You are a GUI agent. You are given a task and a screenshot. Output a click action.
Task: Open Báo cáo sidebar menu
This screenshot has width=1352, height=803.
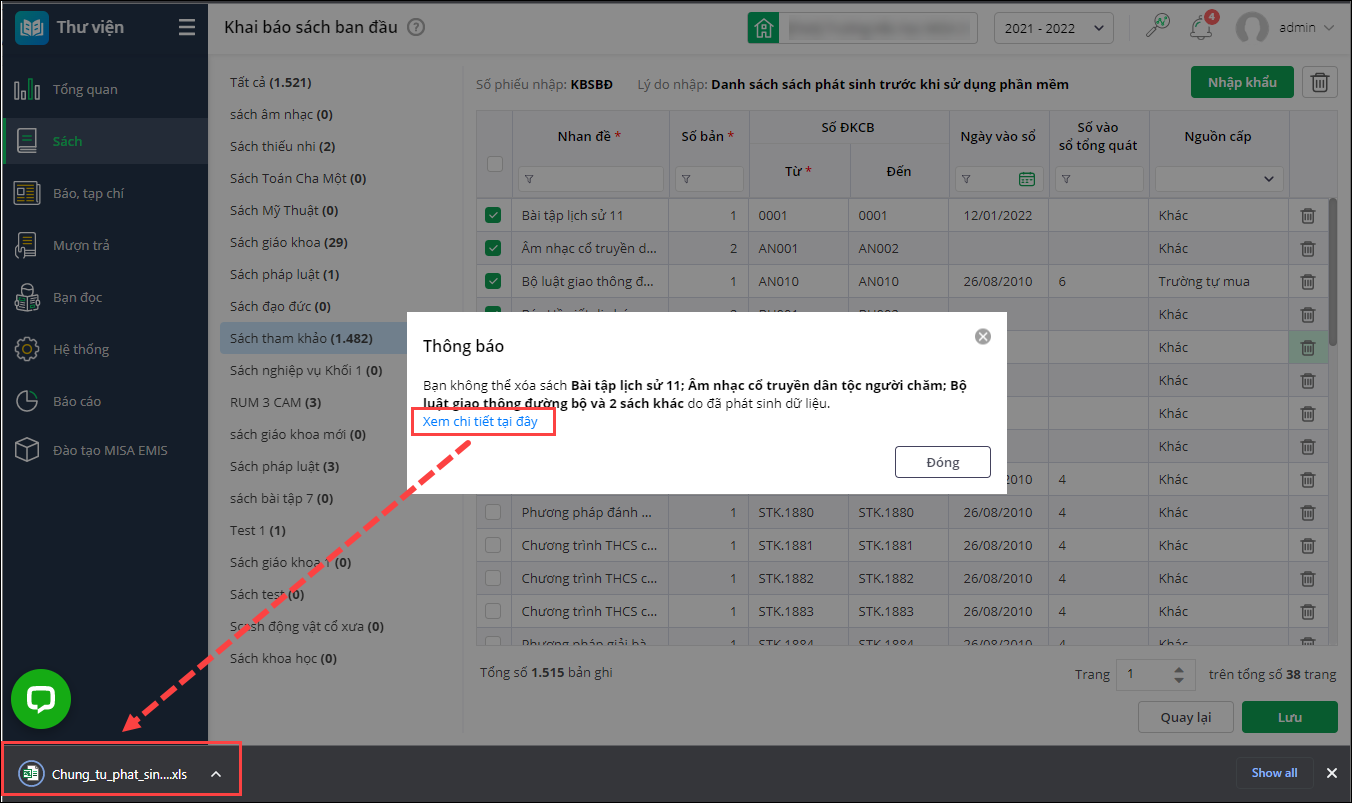point(104,401)
